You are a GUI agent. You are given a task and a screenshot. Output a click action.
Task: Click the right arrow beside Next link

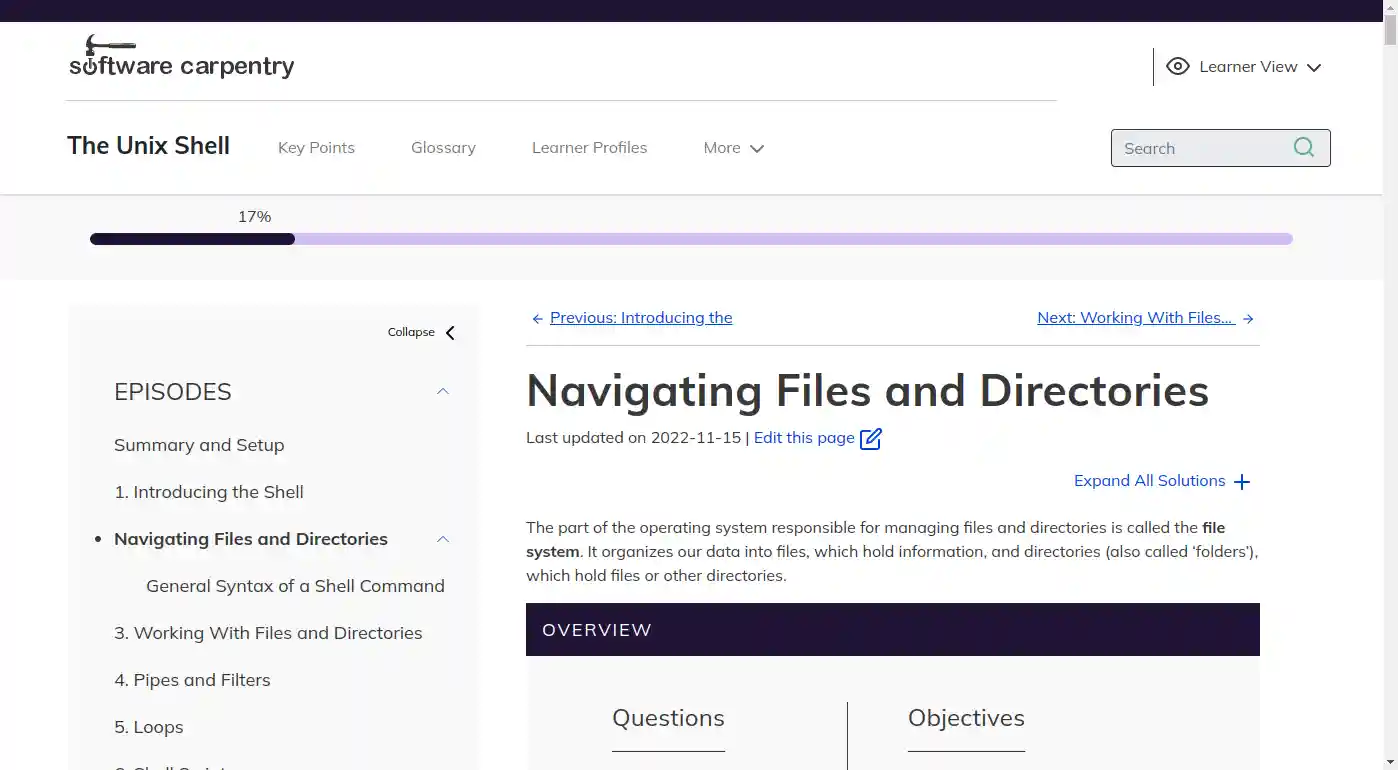point(1248,318)
